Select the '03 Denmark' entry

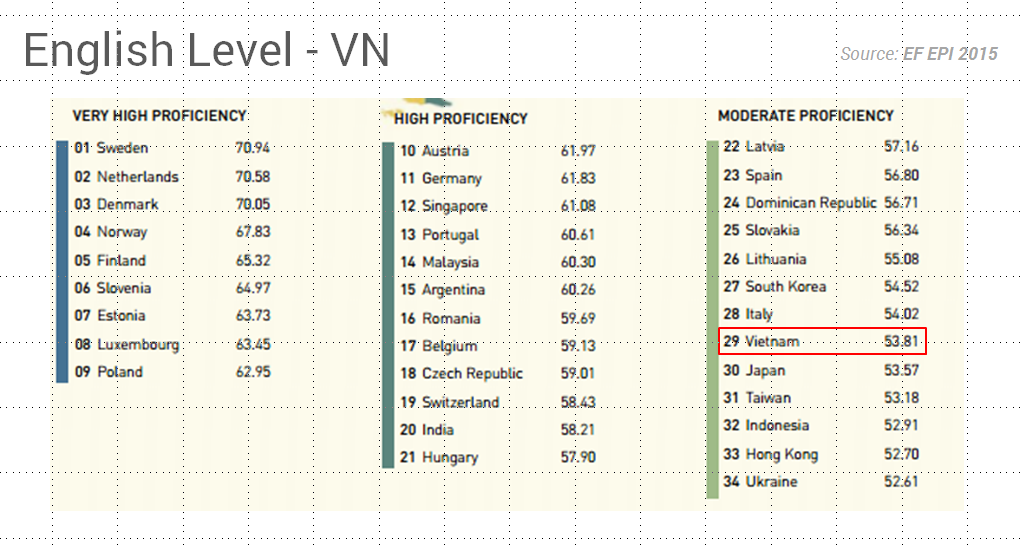116,204
